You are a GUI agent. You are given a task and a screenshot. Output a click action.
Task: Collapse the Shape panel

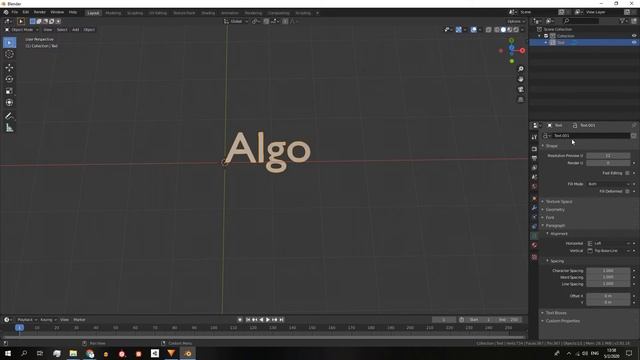point(551,146)
